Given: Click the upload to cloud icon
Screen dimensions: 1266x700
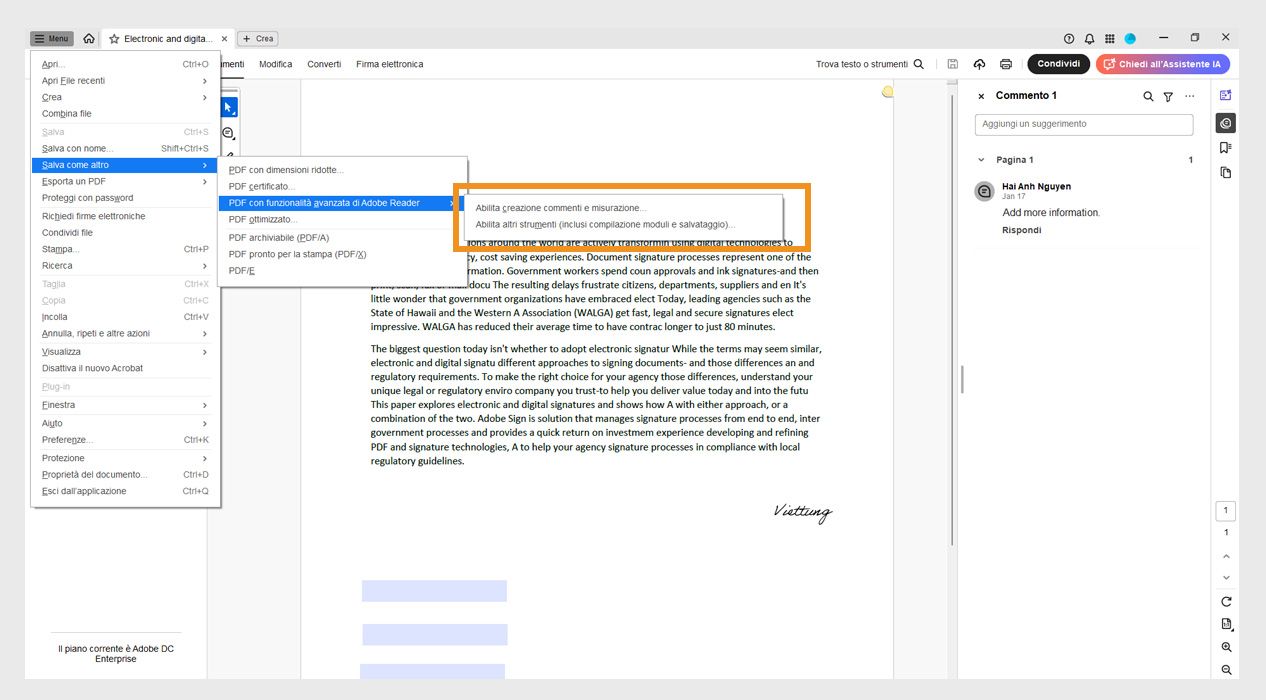Looking at the screenshot, I should tap(979, 63).
